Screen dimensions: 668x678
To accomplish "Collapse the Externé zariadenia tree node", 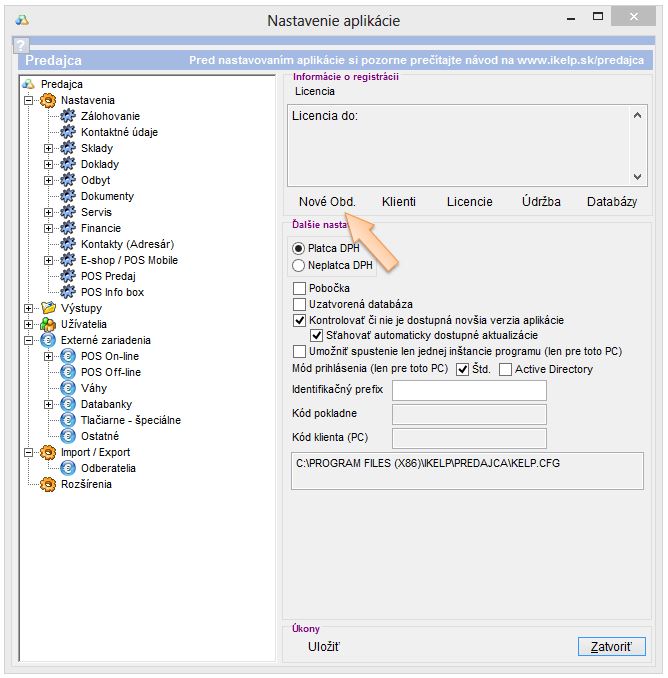I will [x=28, y=340].
